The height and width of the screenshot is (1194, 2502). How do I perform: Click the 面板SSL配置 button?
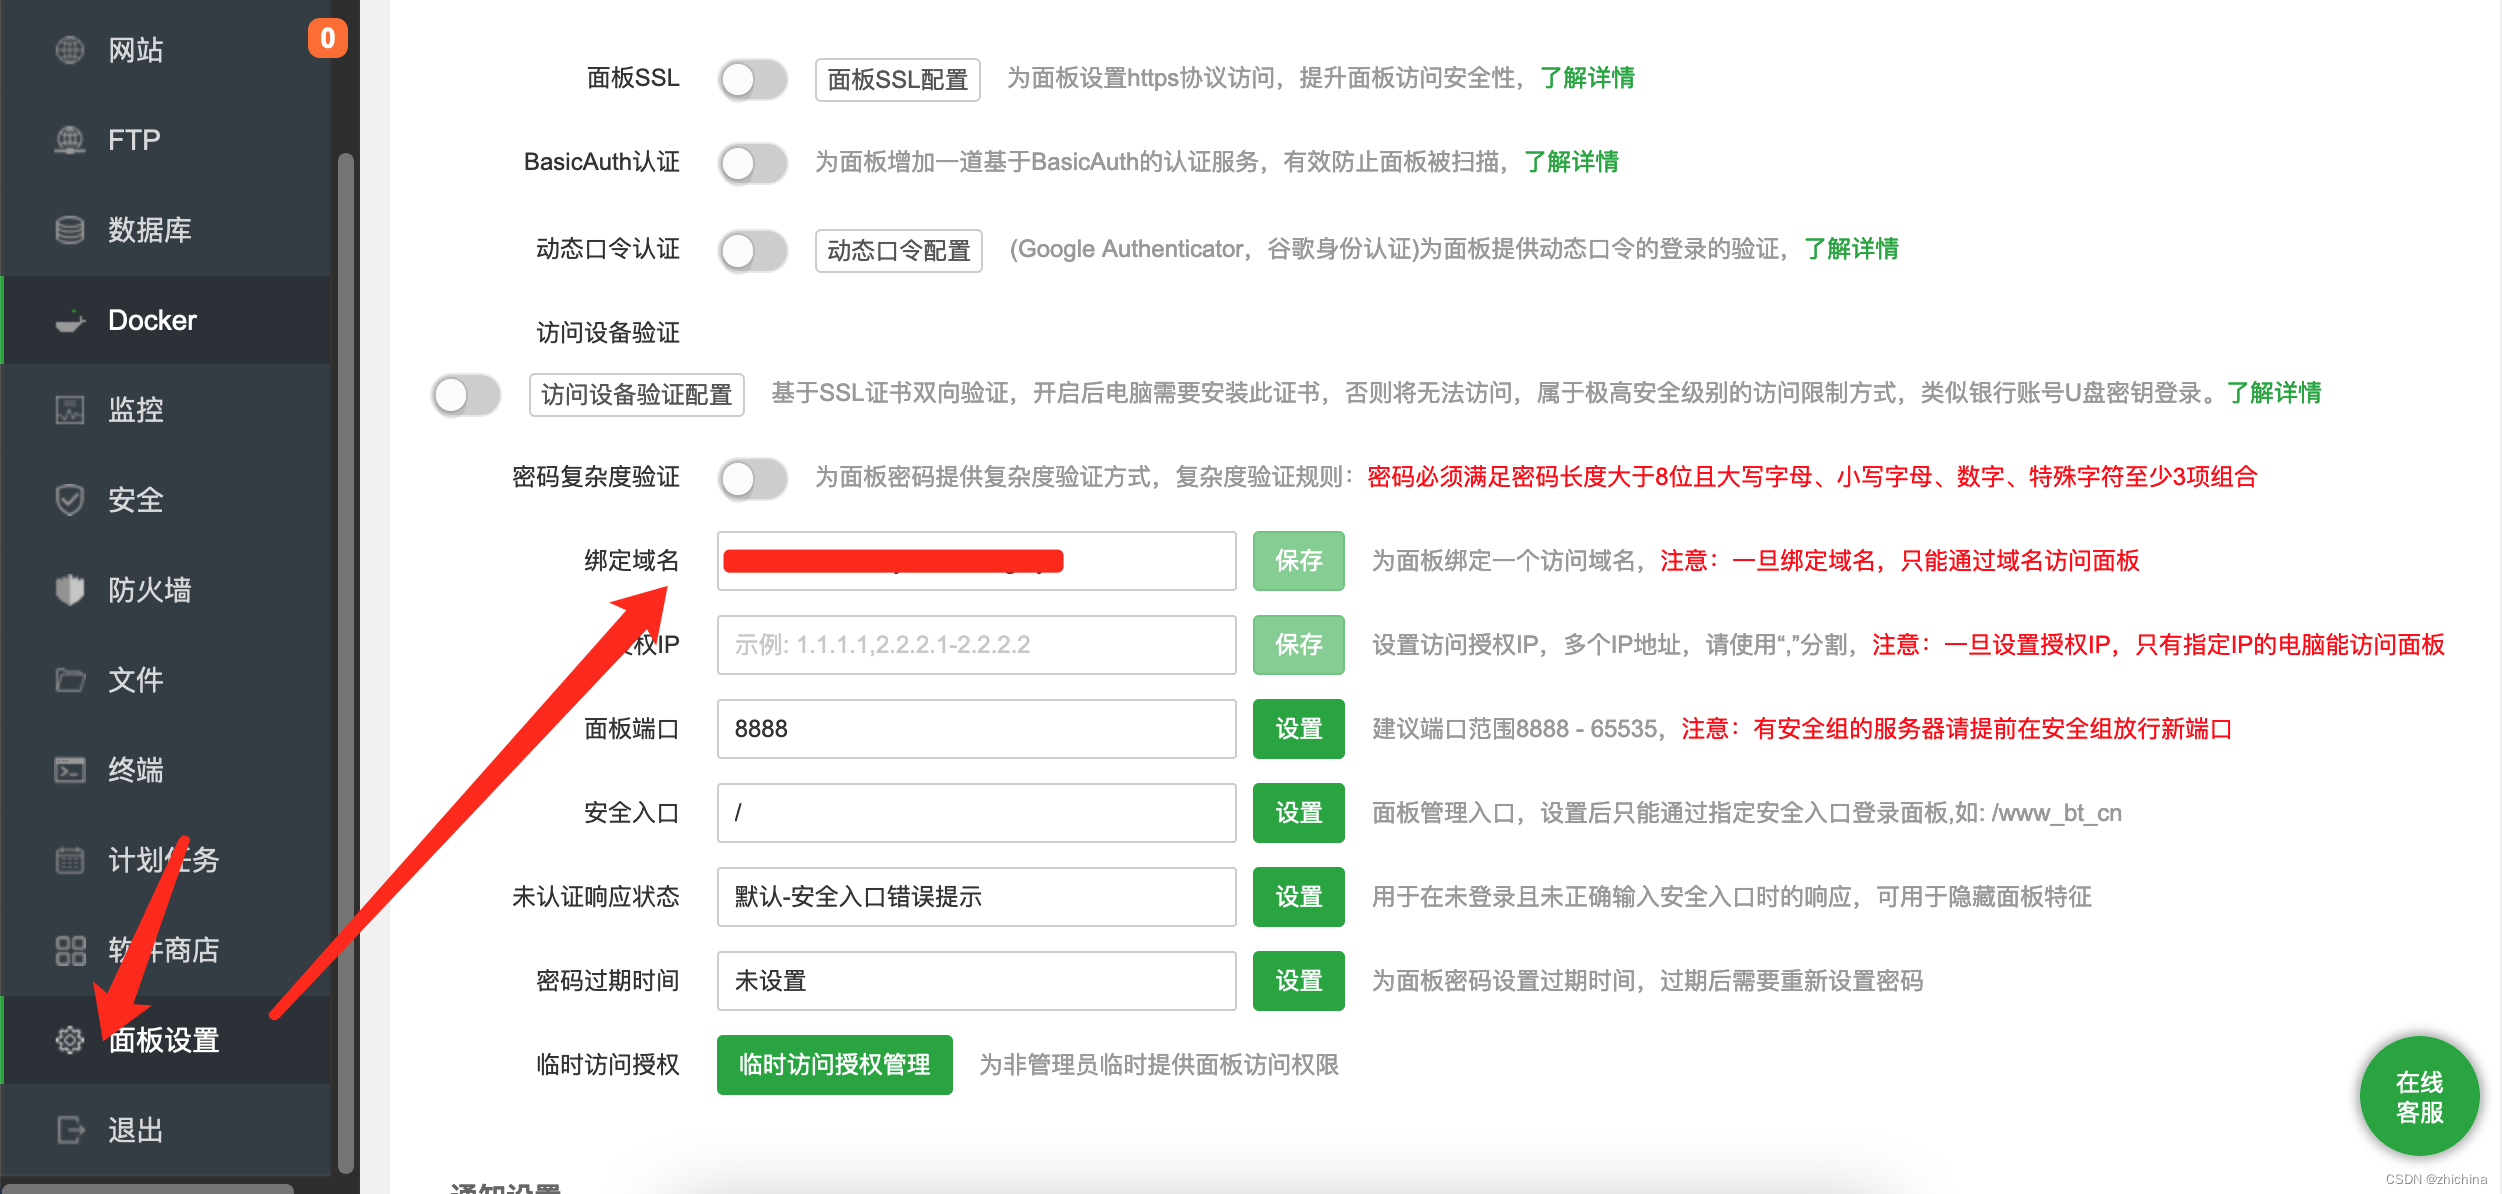897,79
